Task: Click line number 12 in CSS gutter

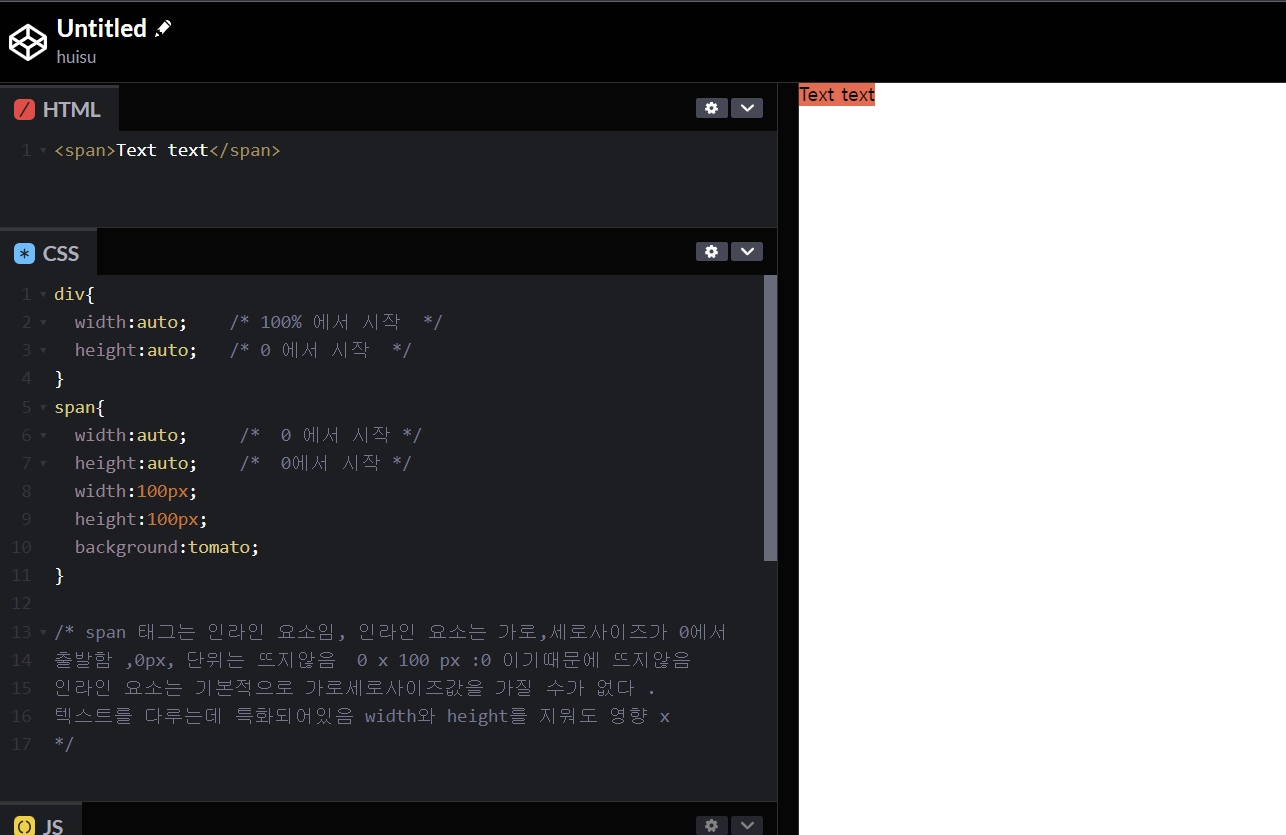Action: tap(21, 603)
